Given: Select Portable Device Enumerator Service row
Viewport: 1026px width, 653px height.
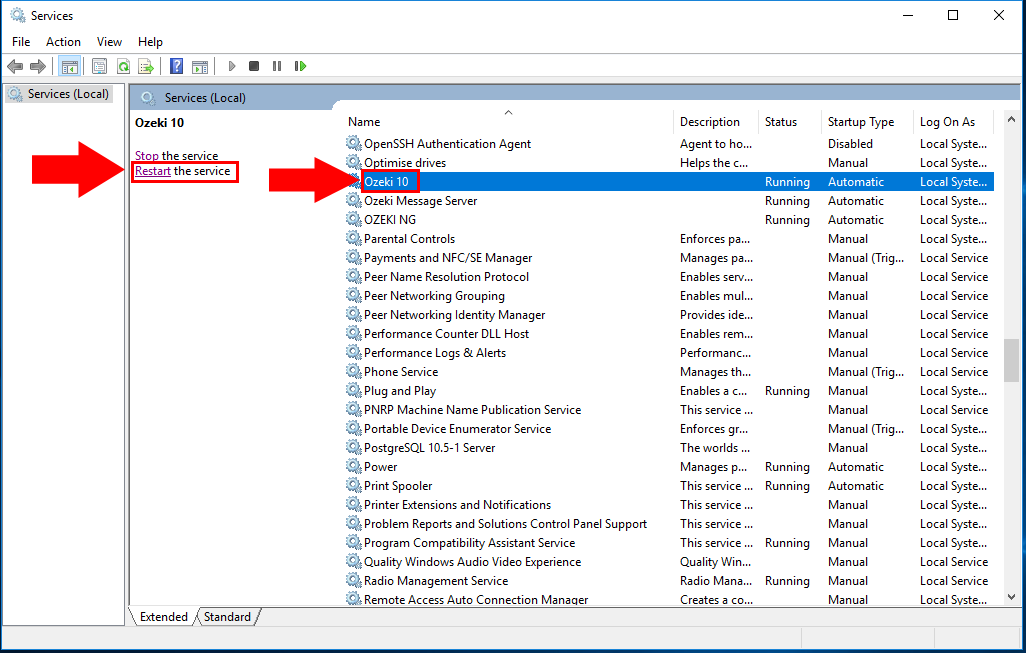Looking at the screenshot, I should (x=669, y=428).
